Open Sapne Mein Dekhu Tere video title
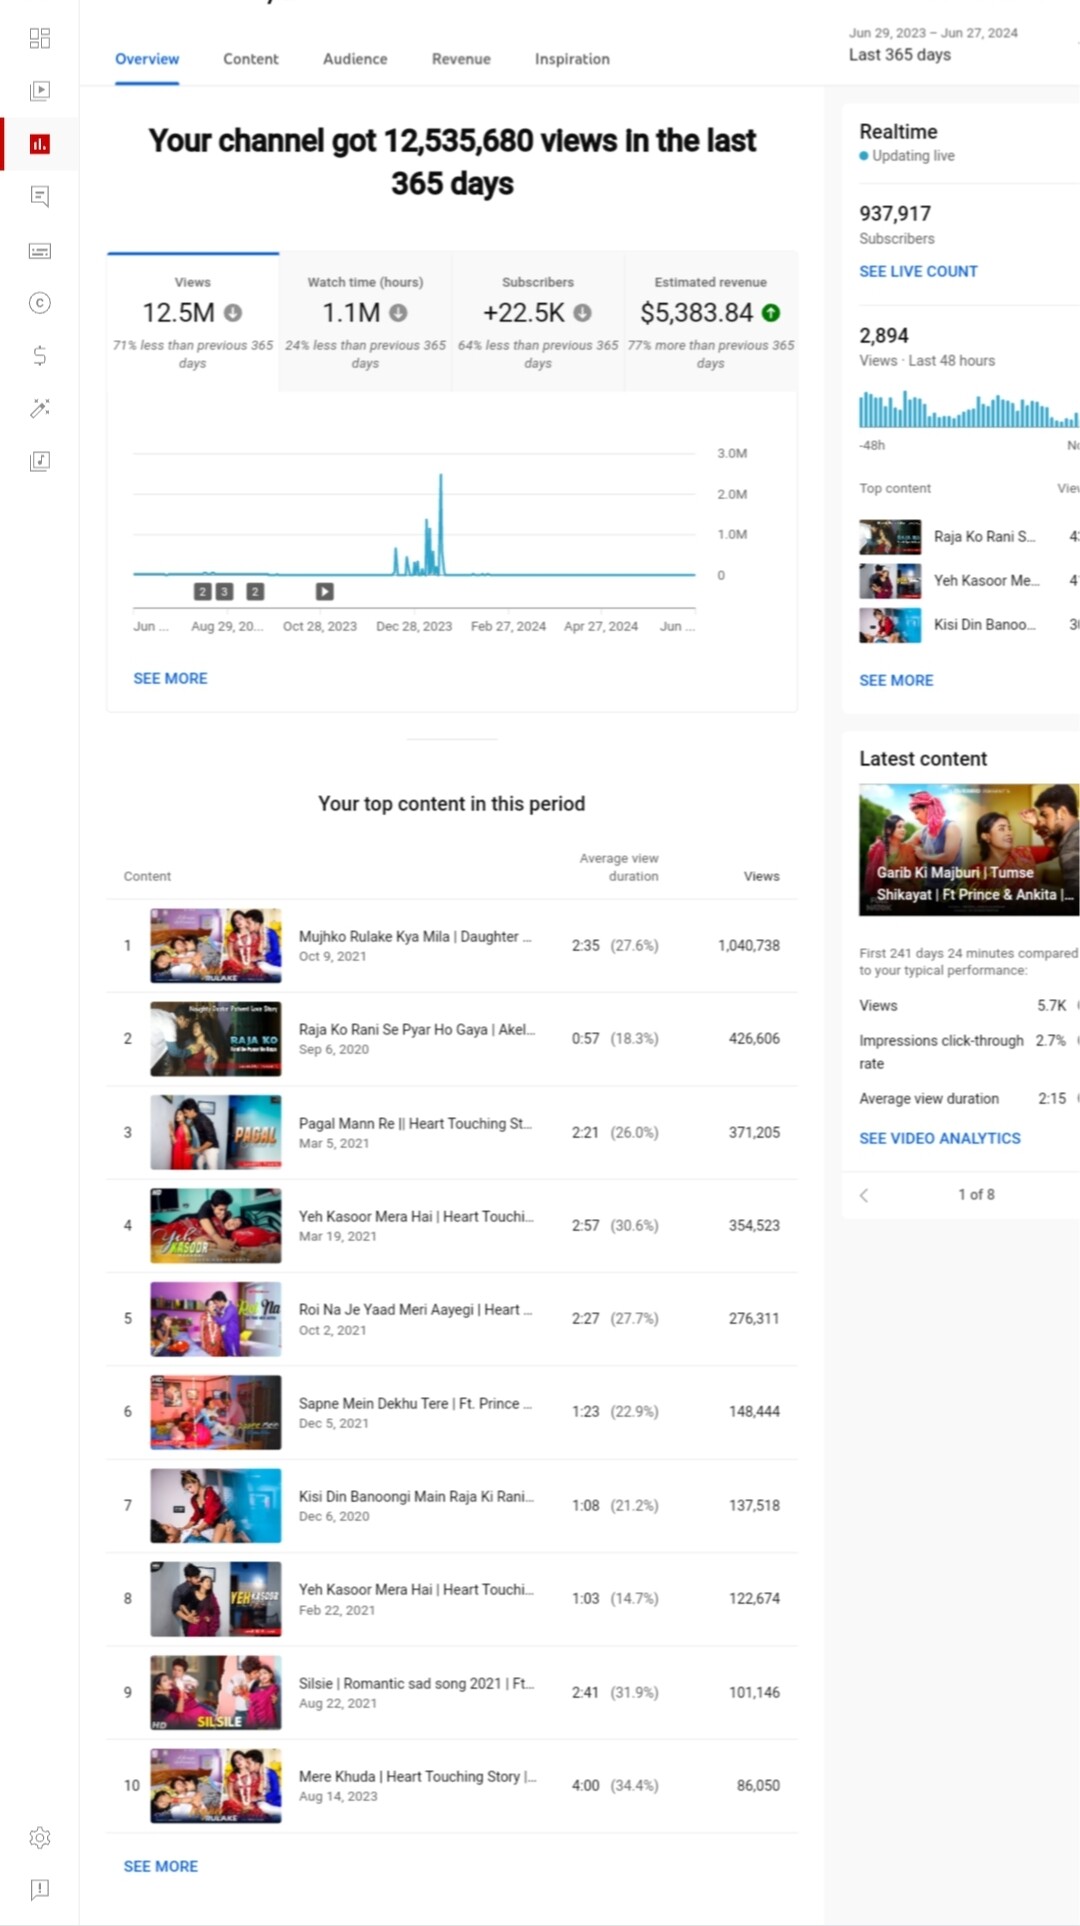The width and height of the screenshot is (1080, 1926). 415,1404
